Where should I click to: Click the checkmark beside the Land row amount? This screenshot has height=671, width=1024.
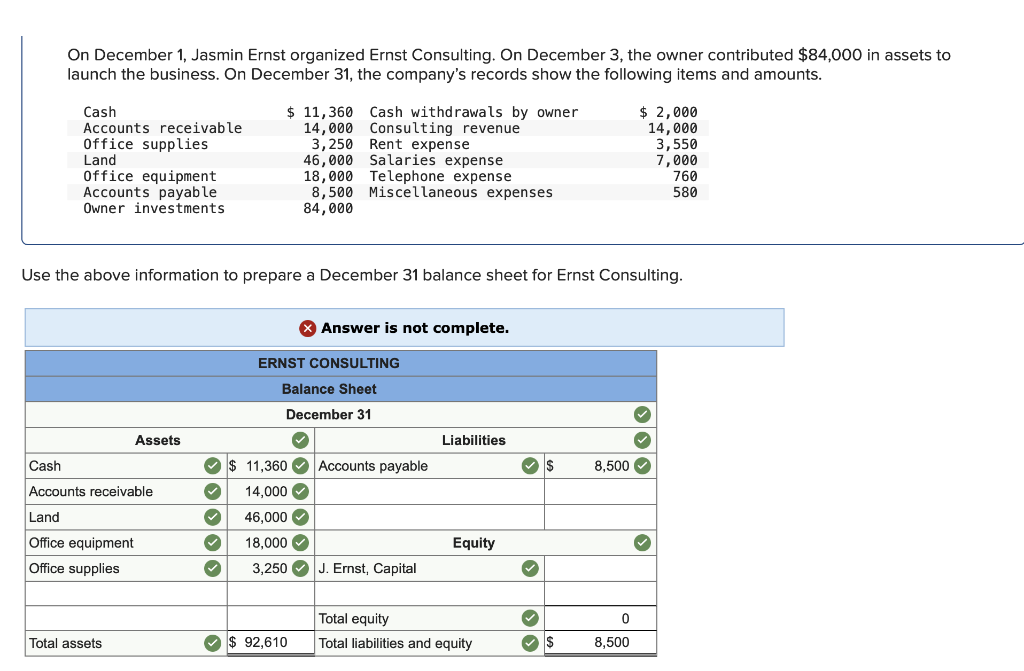click(301, 517)
